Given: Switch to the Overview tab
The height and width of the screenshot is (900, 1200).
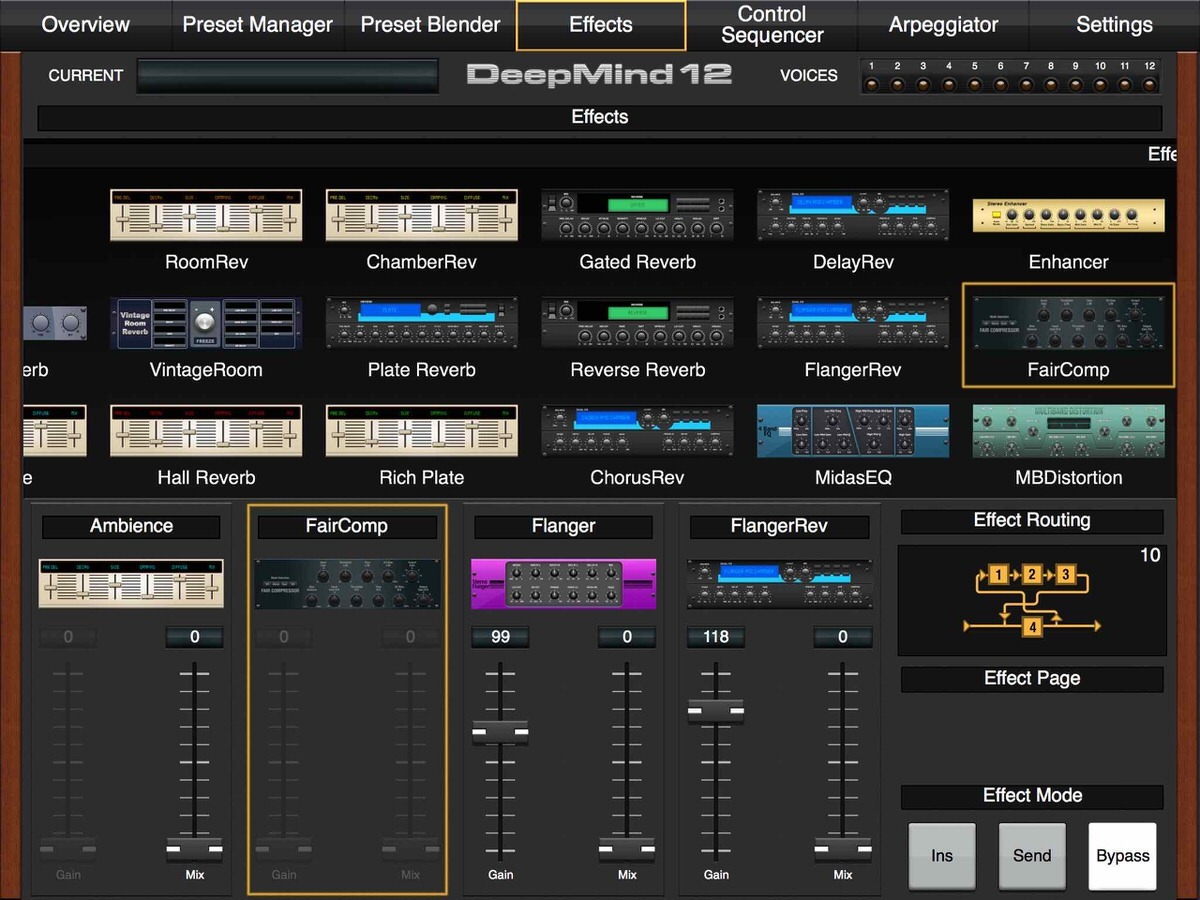Looking at the screenshot, I should [x=86, y=25].
